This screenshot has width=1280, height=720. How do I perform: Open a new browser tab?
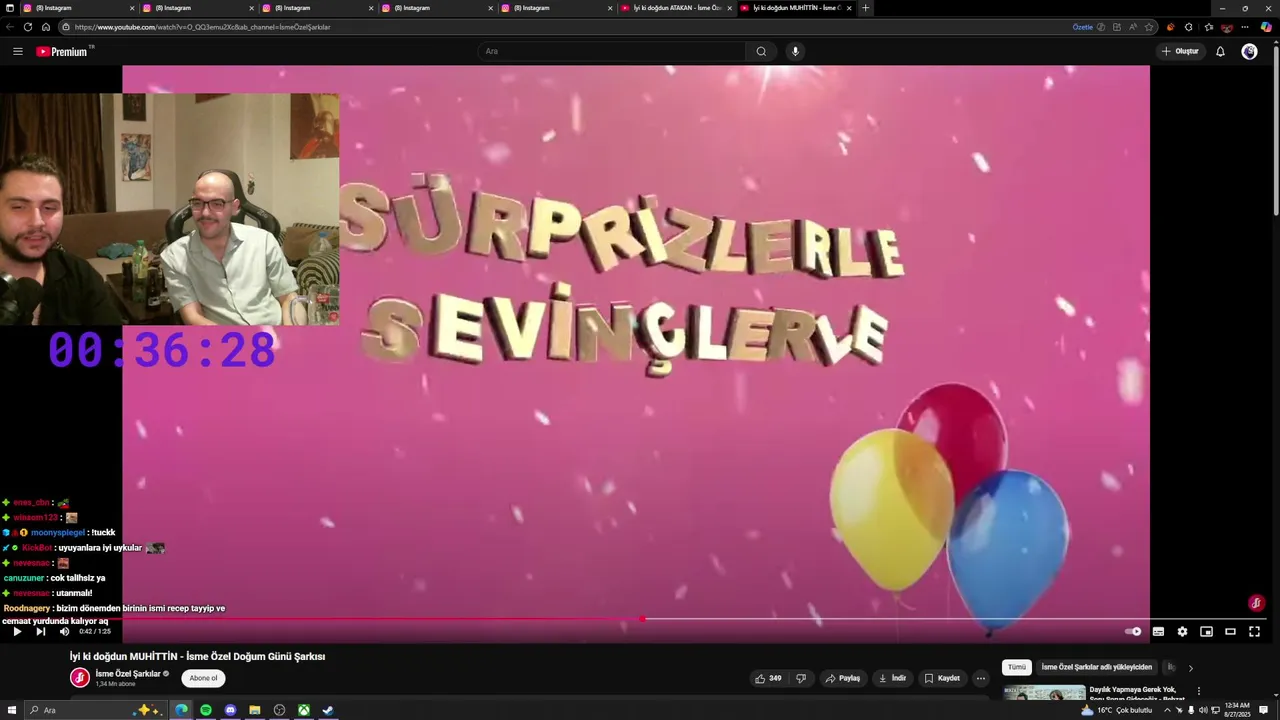(865, 8)
